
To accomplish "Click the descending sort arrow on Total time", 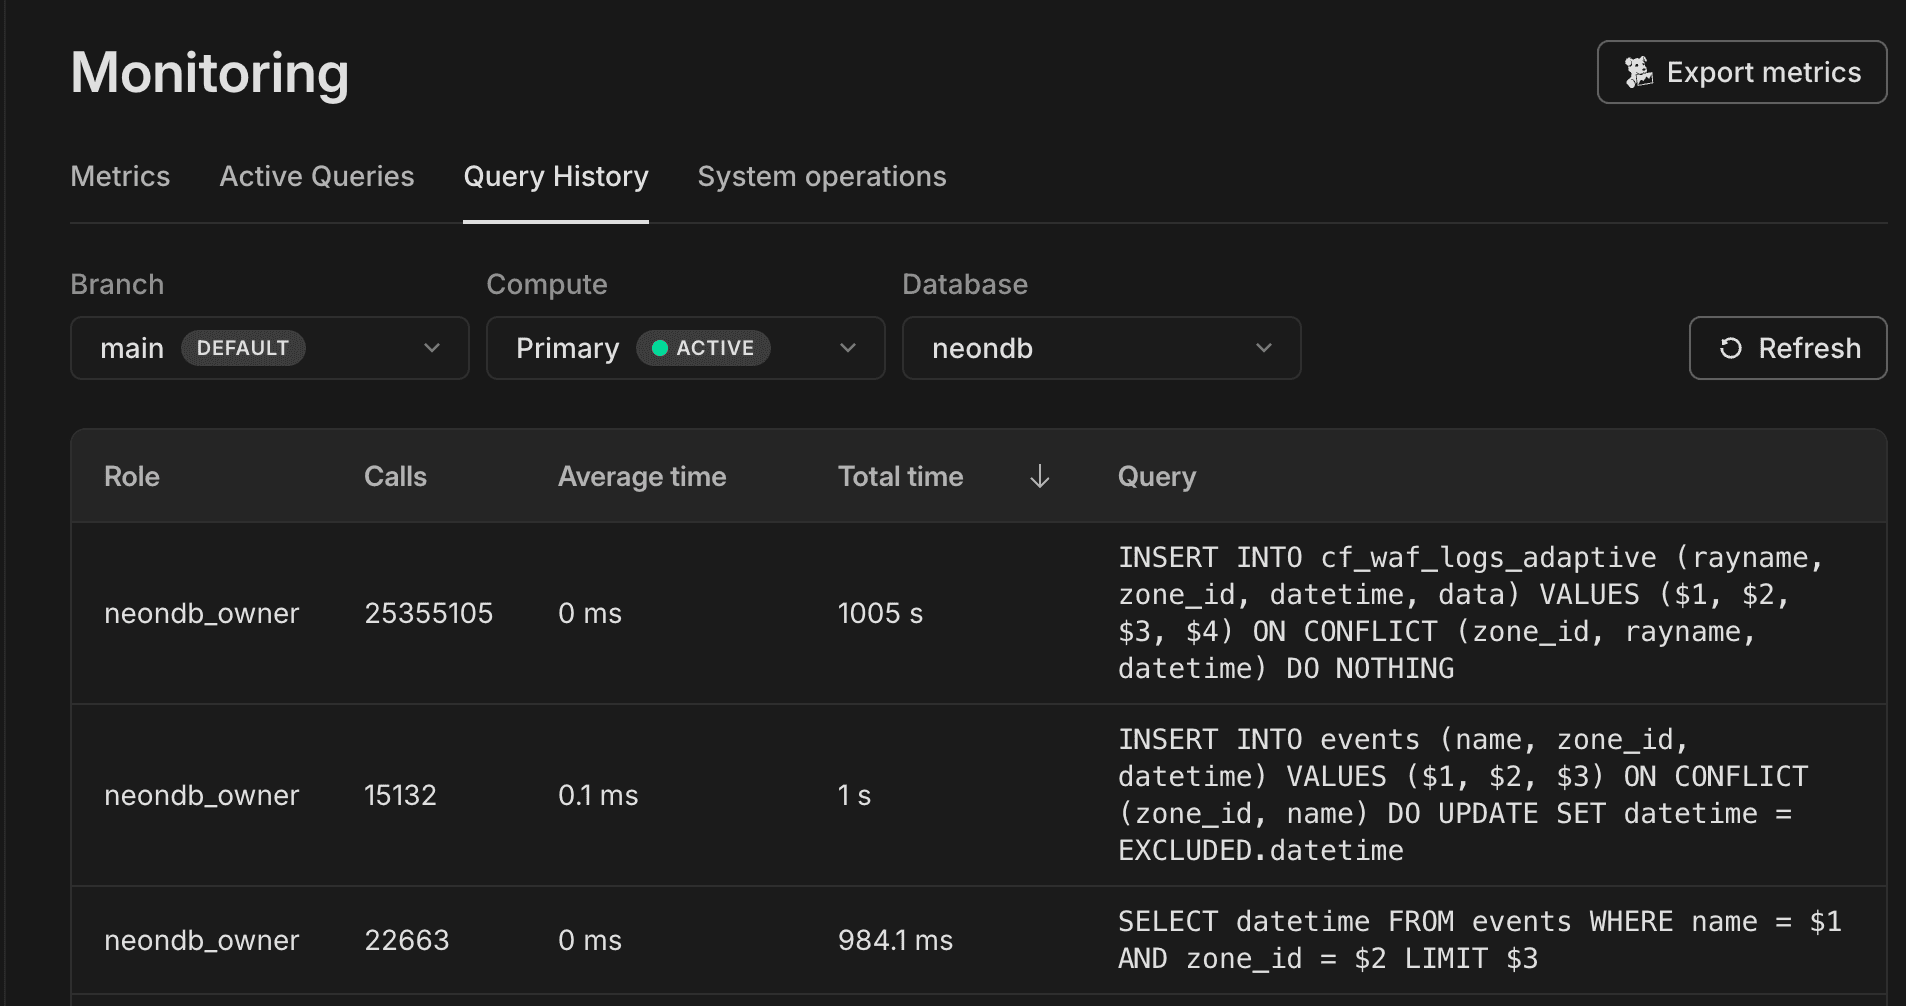I will click(x=1040, y=477).
